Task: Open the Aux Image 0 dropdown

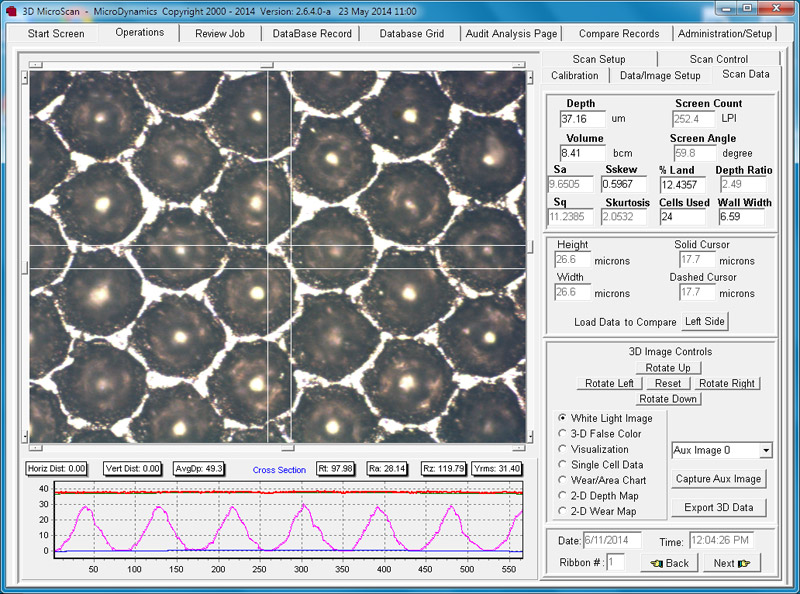Action: [x=765, y=451]
